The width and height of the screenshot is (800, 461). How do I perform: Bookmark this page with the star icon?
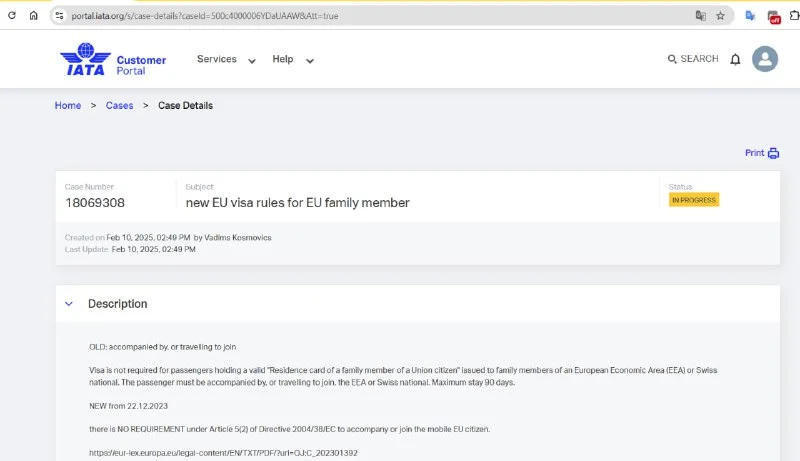pos(720,16)
